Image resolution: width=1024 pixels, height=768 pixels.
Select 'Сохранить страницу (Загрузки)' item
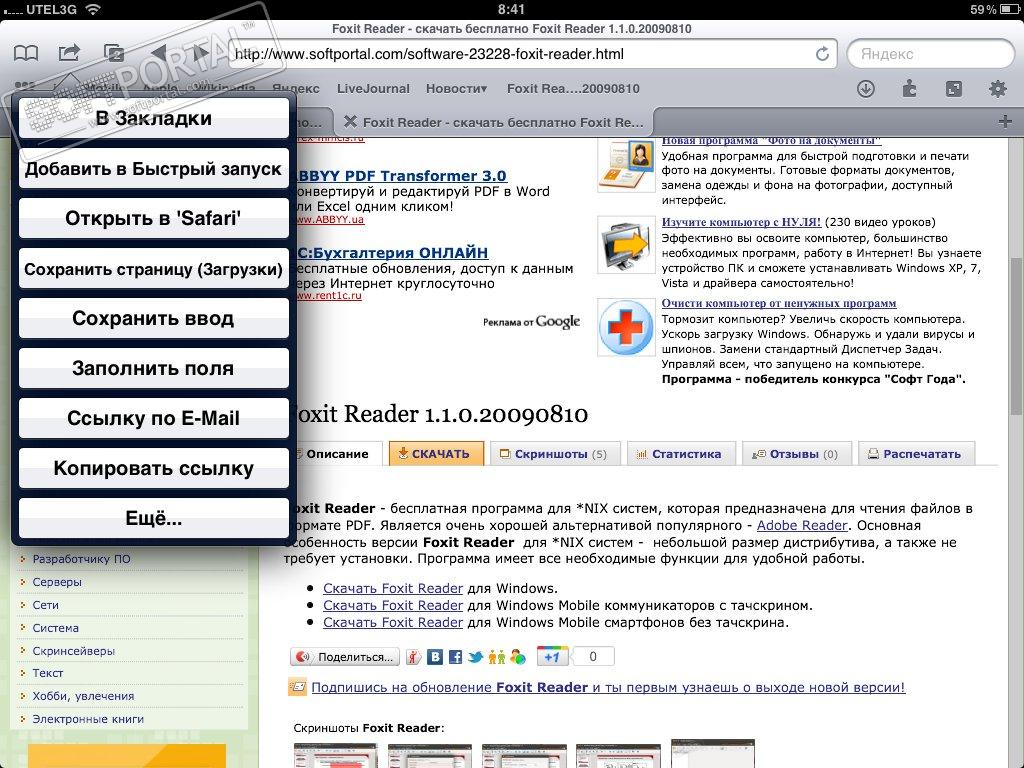[x=153, y=268]
